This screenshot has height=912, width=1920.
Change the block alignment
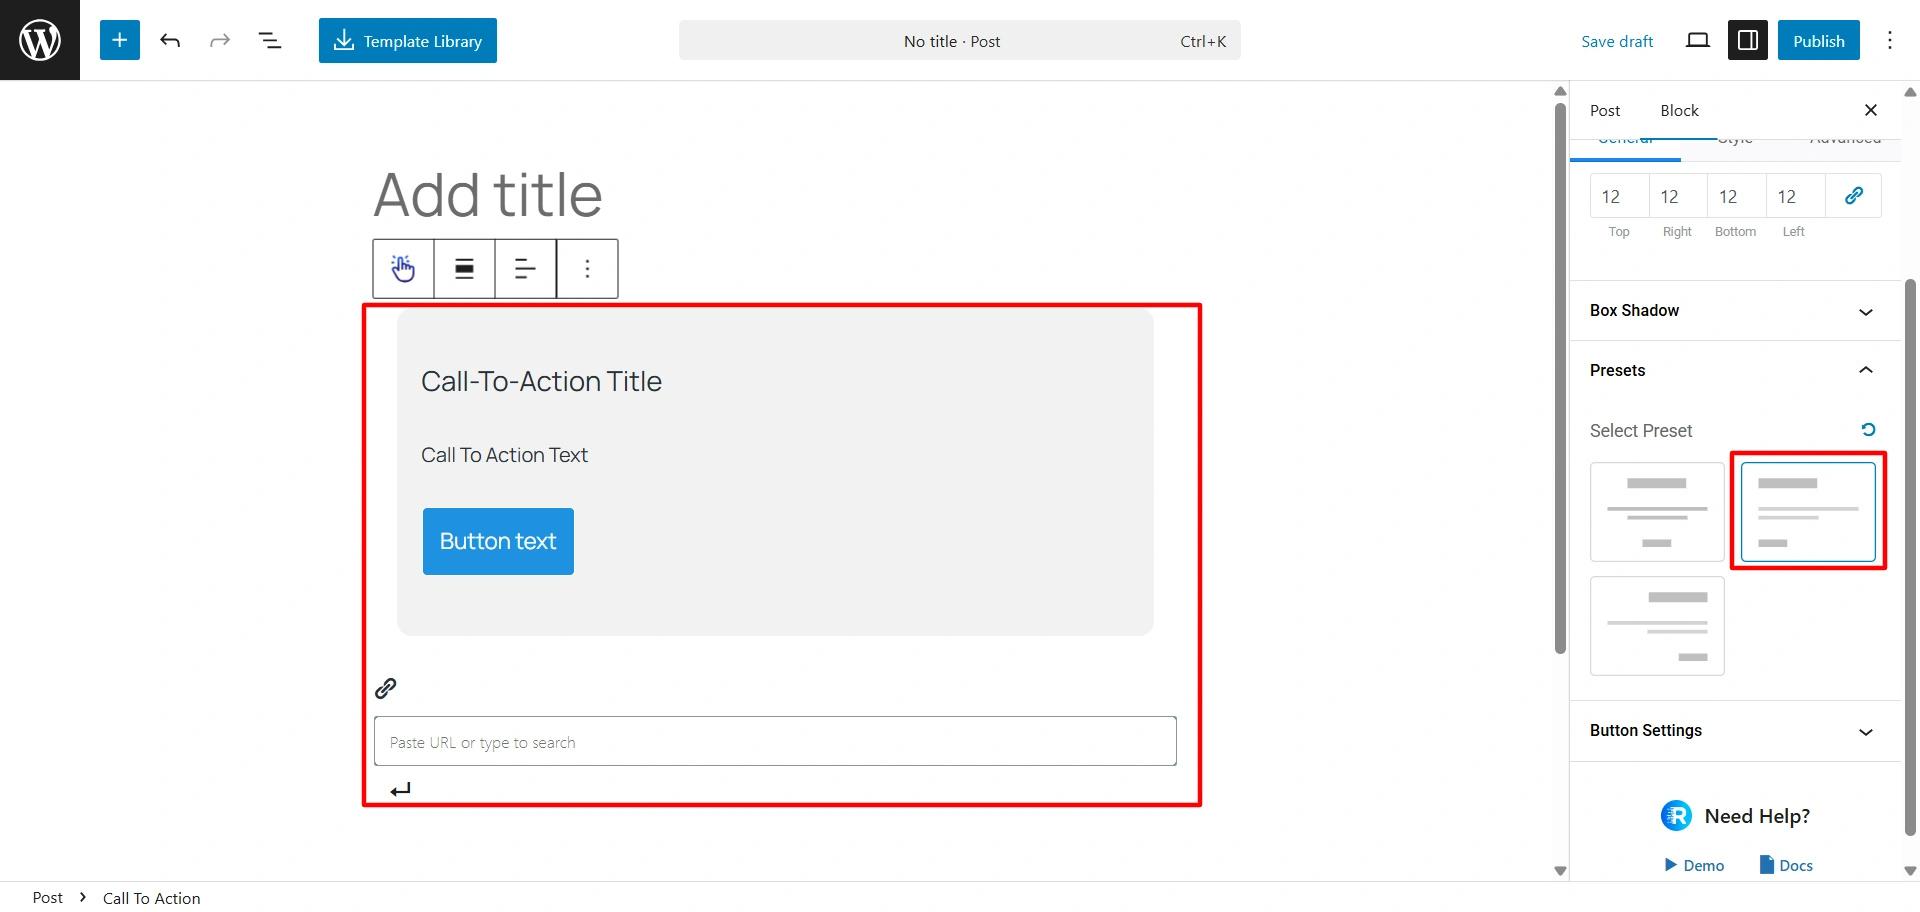coord(465,268)
